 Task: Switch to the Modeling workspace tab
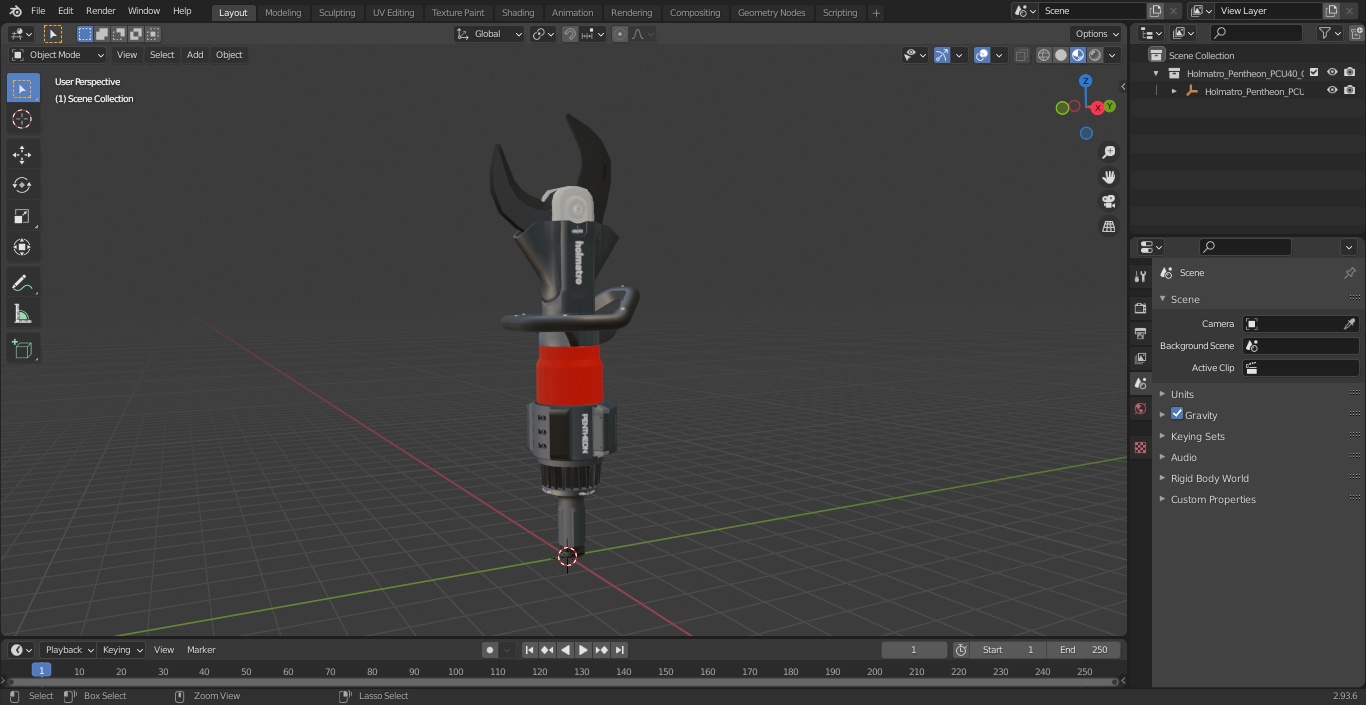tap(283, 13)
